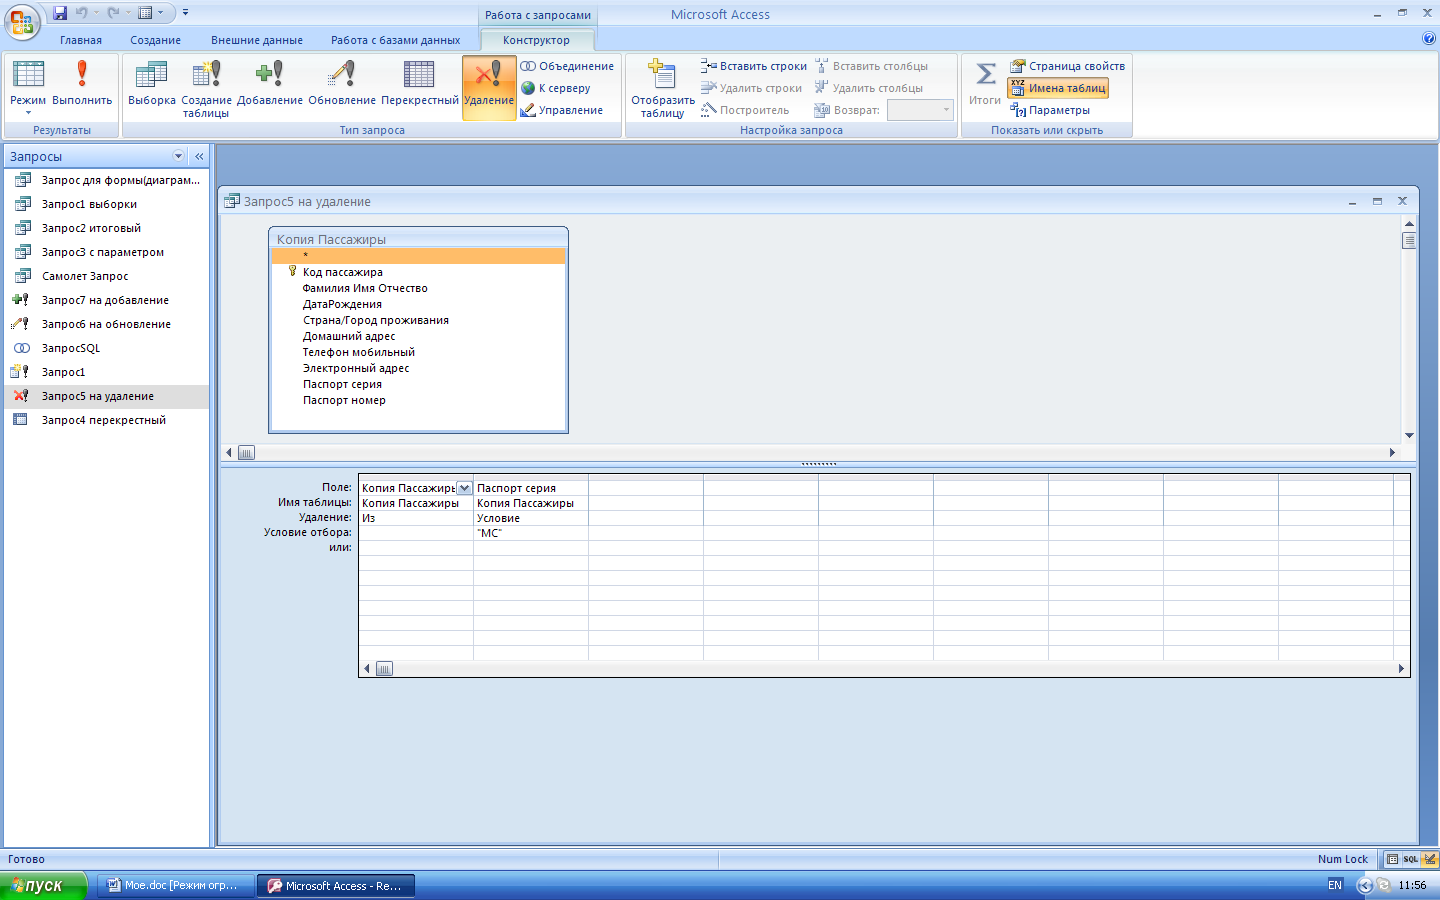Viewport: 1440px width, 900px height.
Task: Select Запрос6 на обновление item
Action: point(106,324)
